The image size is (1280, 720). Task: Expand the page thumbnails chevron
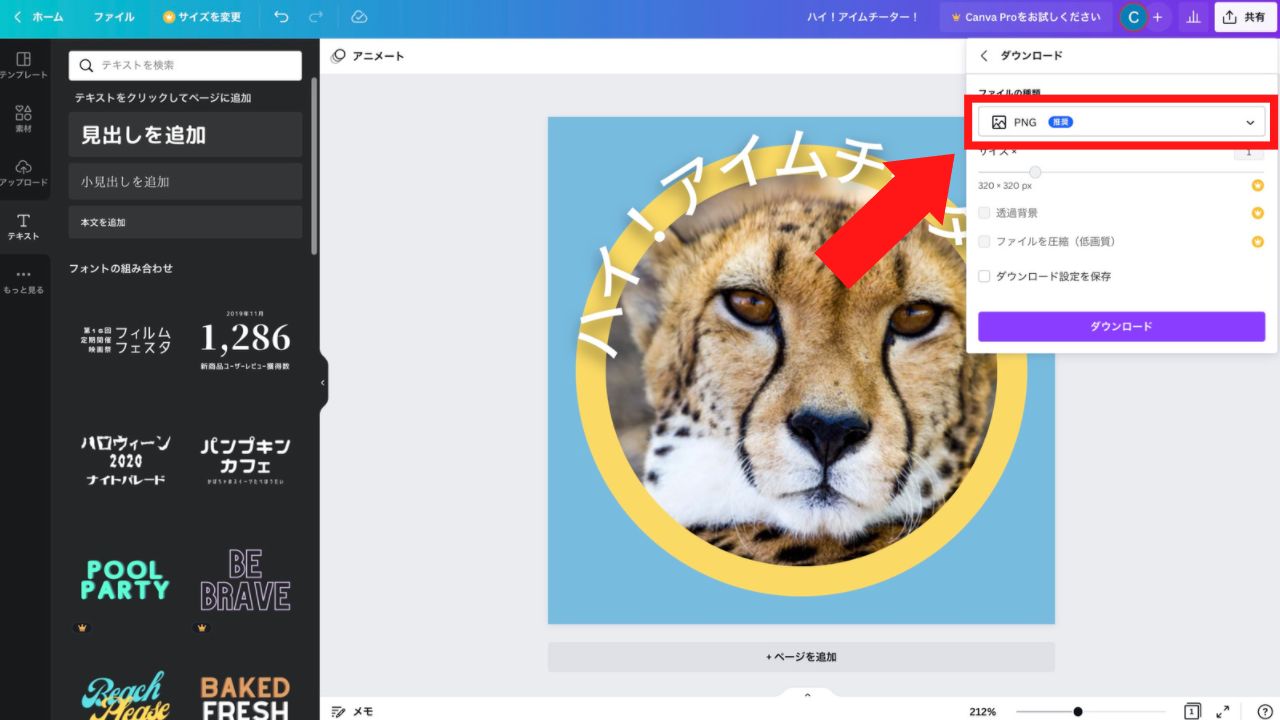(x=808, y=694)
